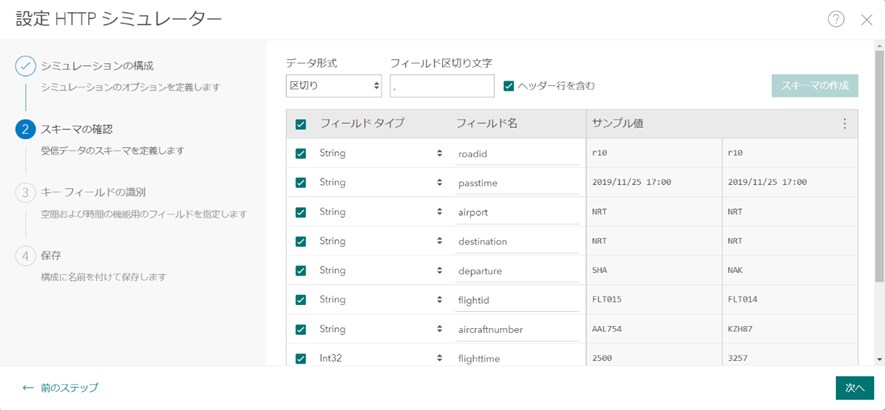885x410 pixels.
Task: Change field type for passtime row
Action: (380, 183)
